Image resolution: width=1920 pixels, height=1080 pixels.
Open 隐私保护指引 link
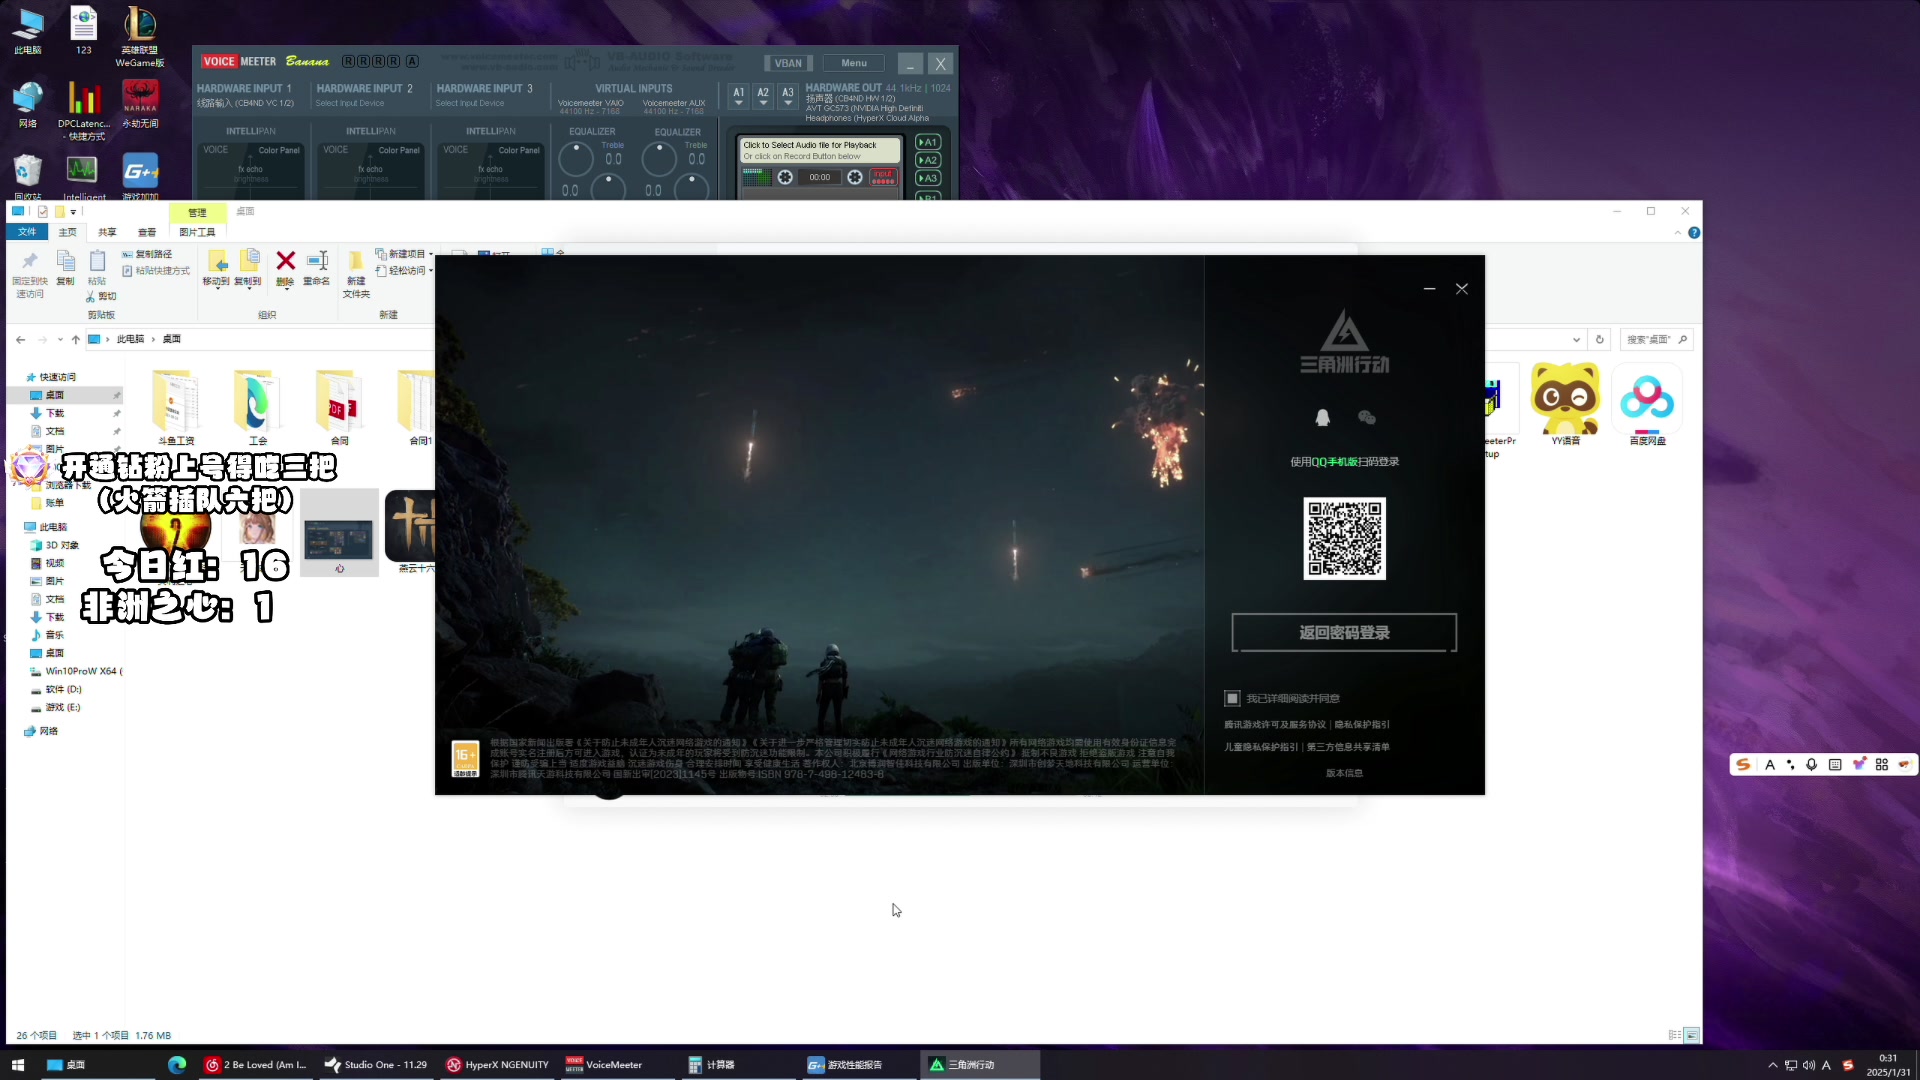pos(1362,725)
